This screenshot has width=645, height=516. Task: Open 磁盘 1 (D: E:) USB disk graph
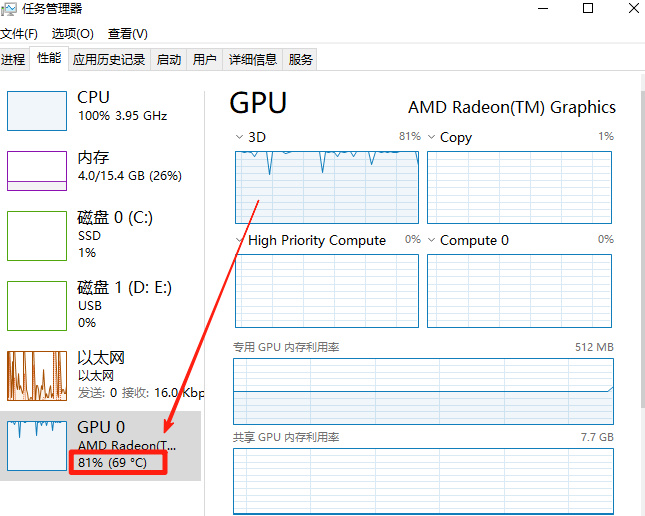point(37,305)
